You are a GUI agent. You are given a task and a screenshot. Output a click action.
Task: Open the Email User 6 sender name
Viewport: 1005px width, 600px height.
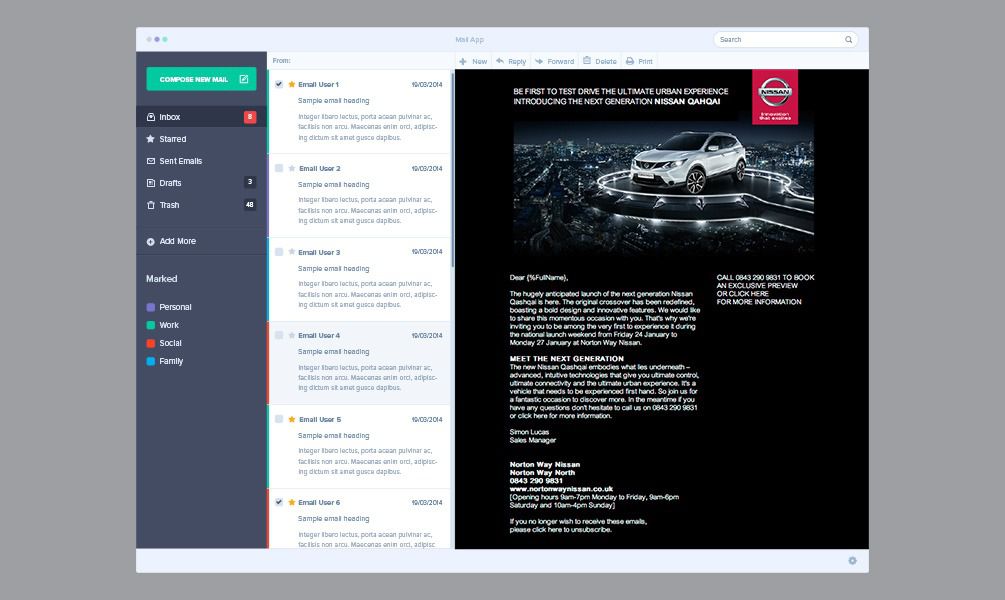tap(319, 503)
